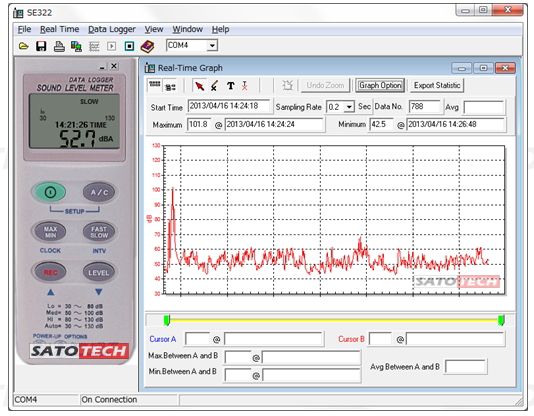Click the Cursor A timestamp field
Image resolution: width=534 pixels, height=416 pixels.
point(273,339)
